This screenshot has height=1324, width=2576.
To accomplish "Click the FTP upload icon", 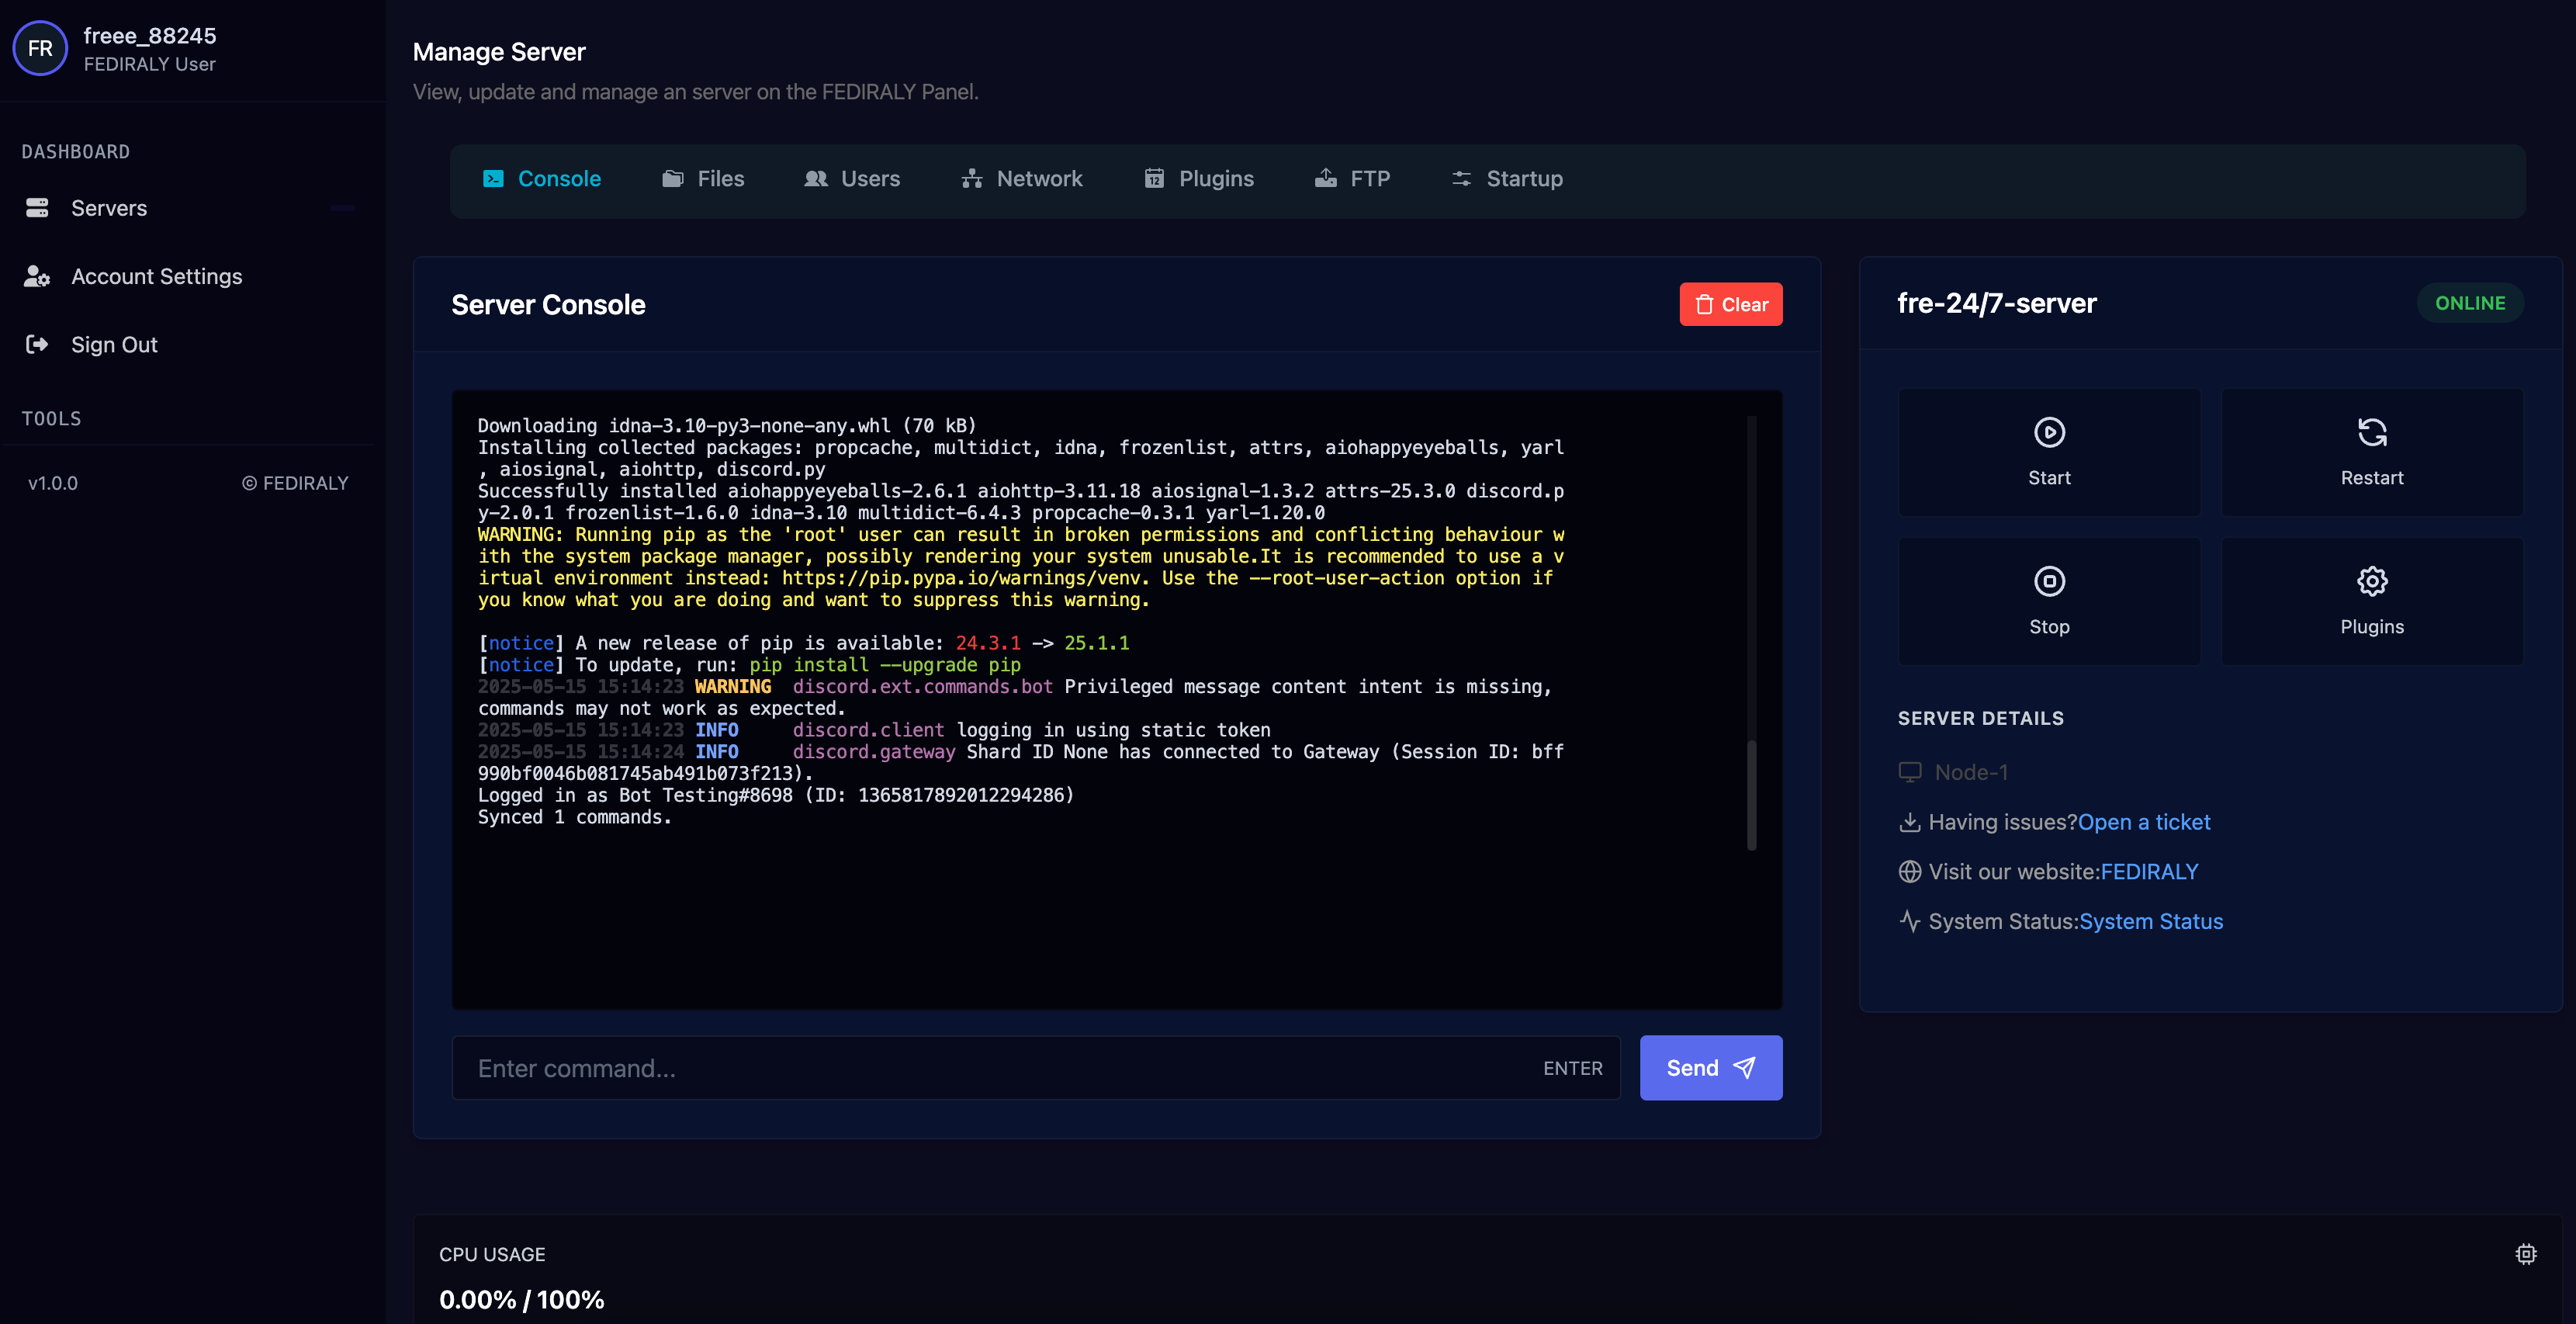I will (x=1326, y=178).
